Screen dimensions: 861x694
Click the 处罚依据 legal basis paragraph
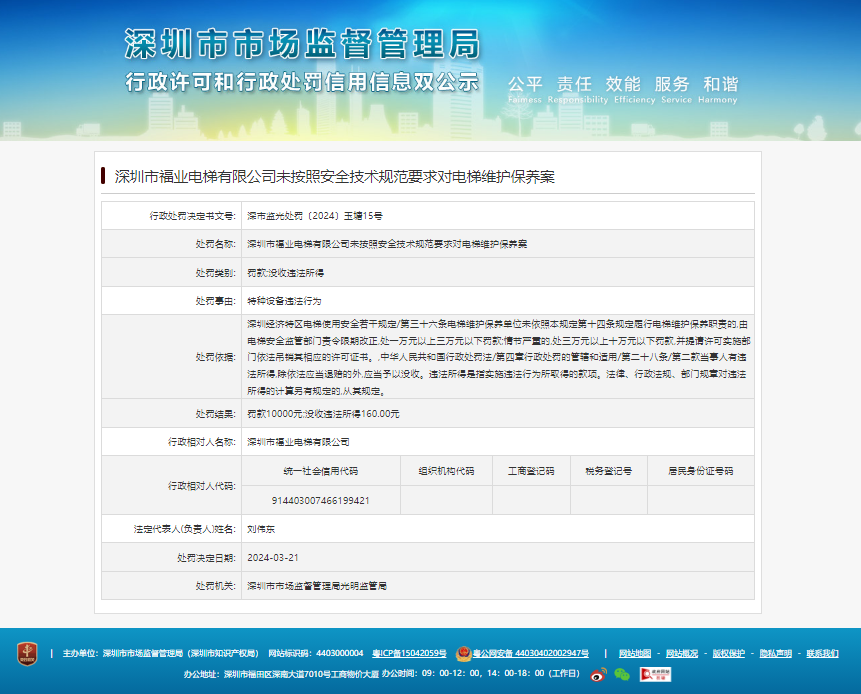coord(498,357)
